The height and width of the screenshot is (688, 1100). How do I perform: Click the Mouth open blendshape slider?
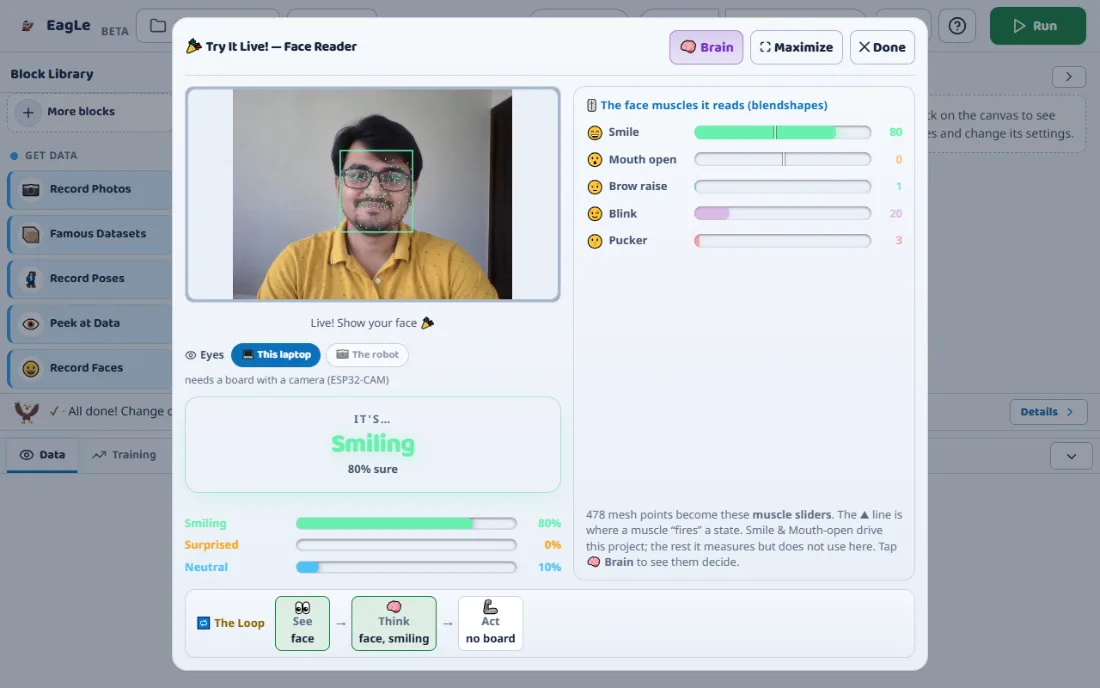pyautogui.click(x=782, y=159)
